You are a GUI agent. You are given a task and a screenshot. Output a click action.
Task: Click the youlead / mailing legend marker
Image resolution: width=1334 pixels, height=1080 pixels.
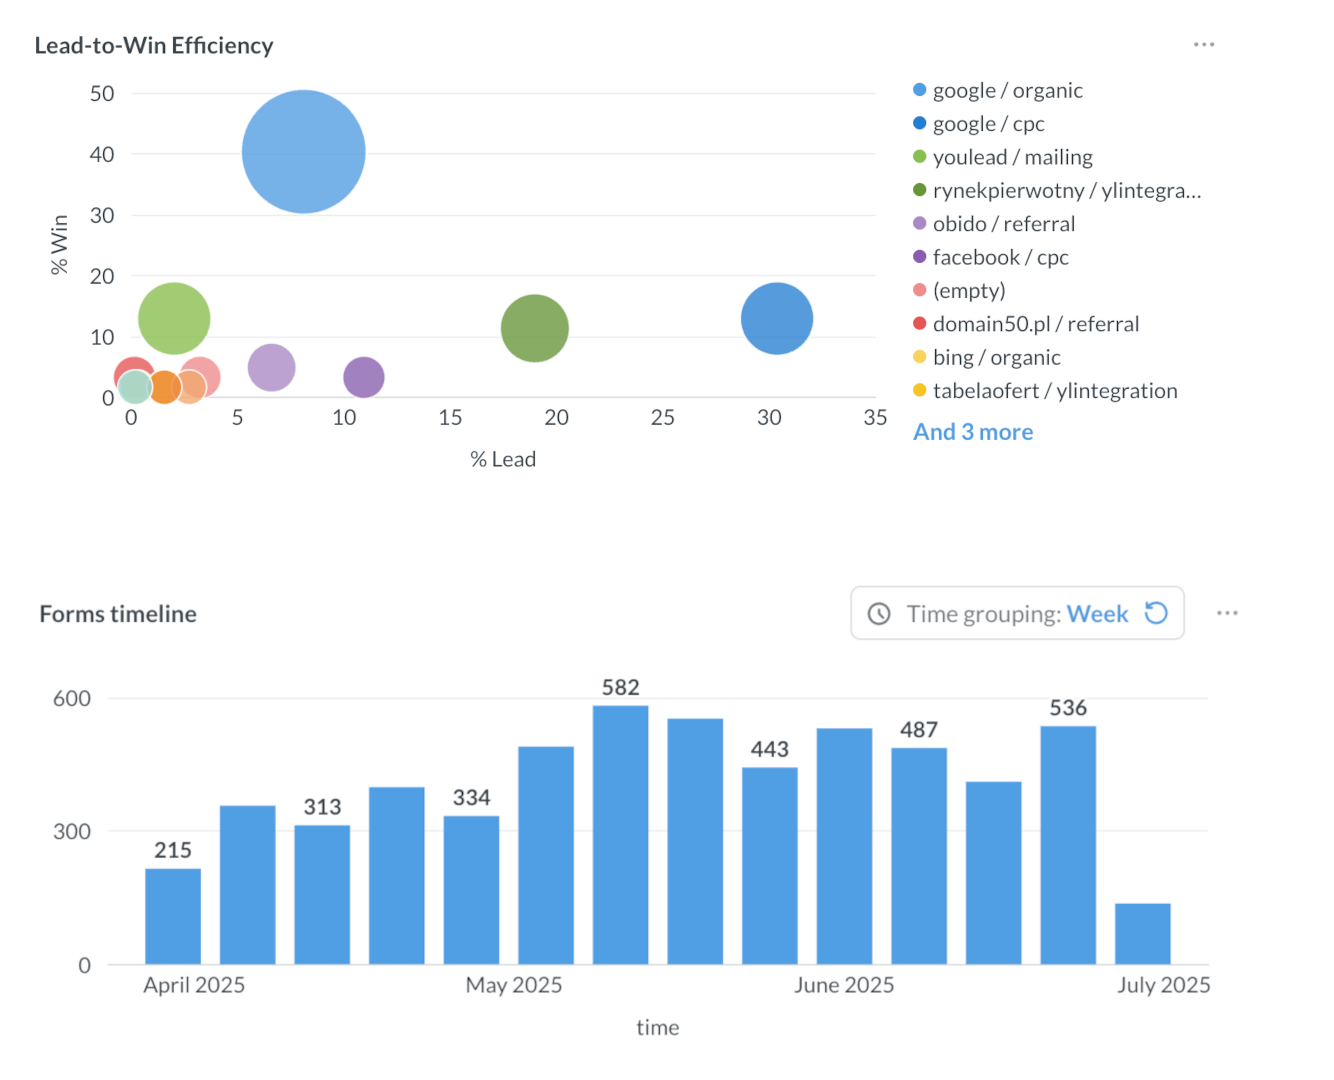point(919,156)
